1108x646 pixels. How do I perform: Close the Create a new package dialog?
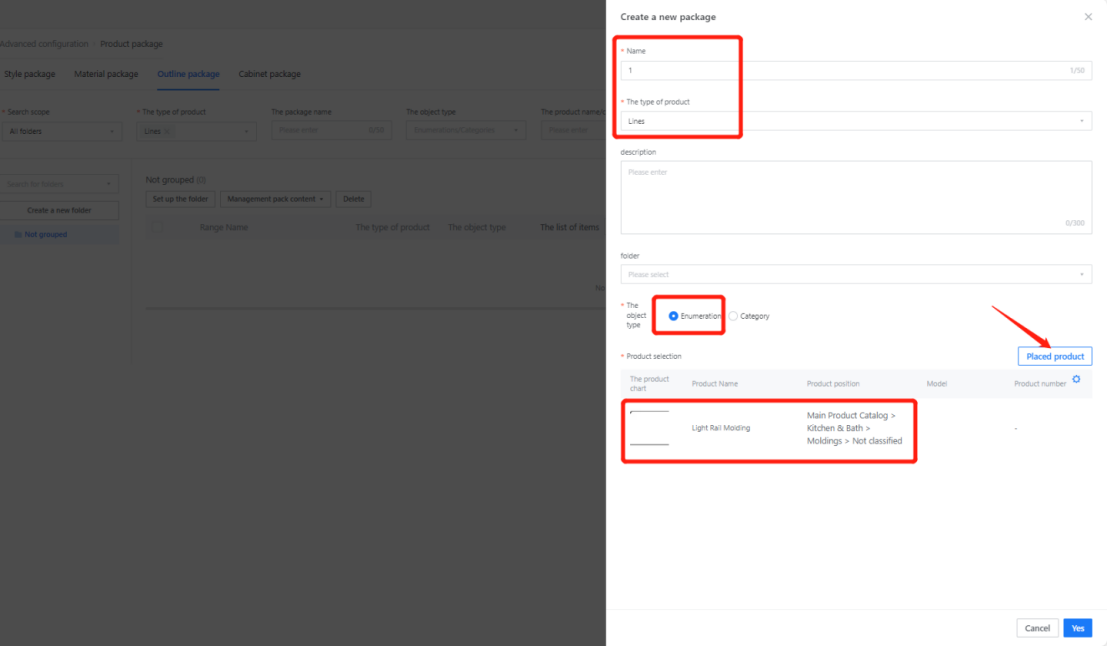(x=1088, y=17)
